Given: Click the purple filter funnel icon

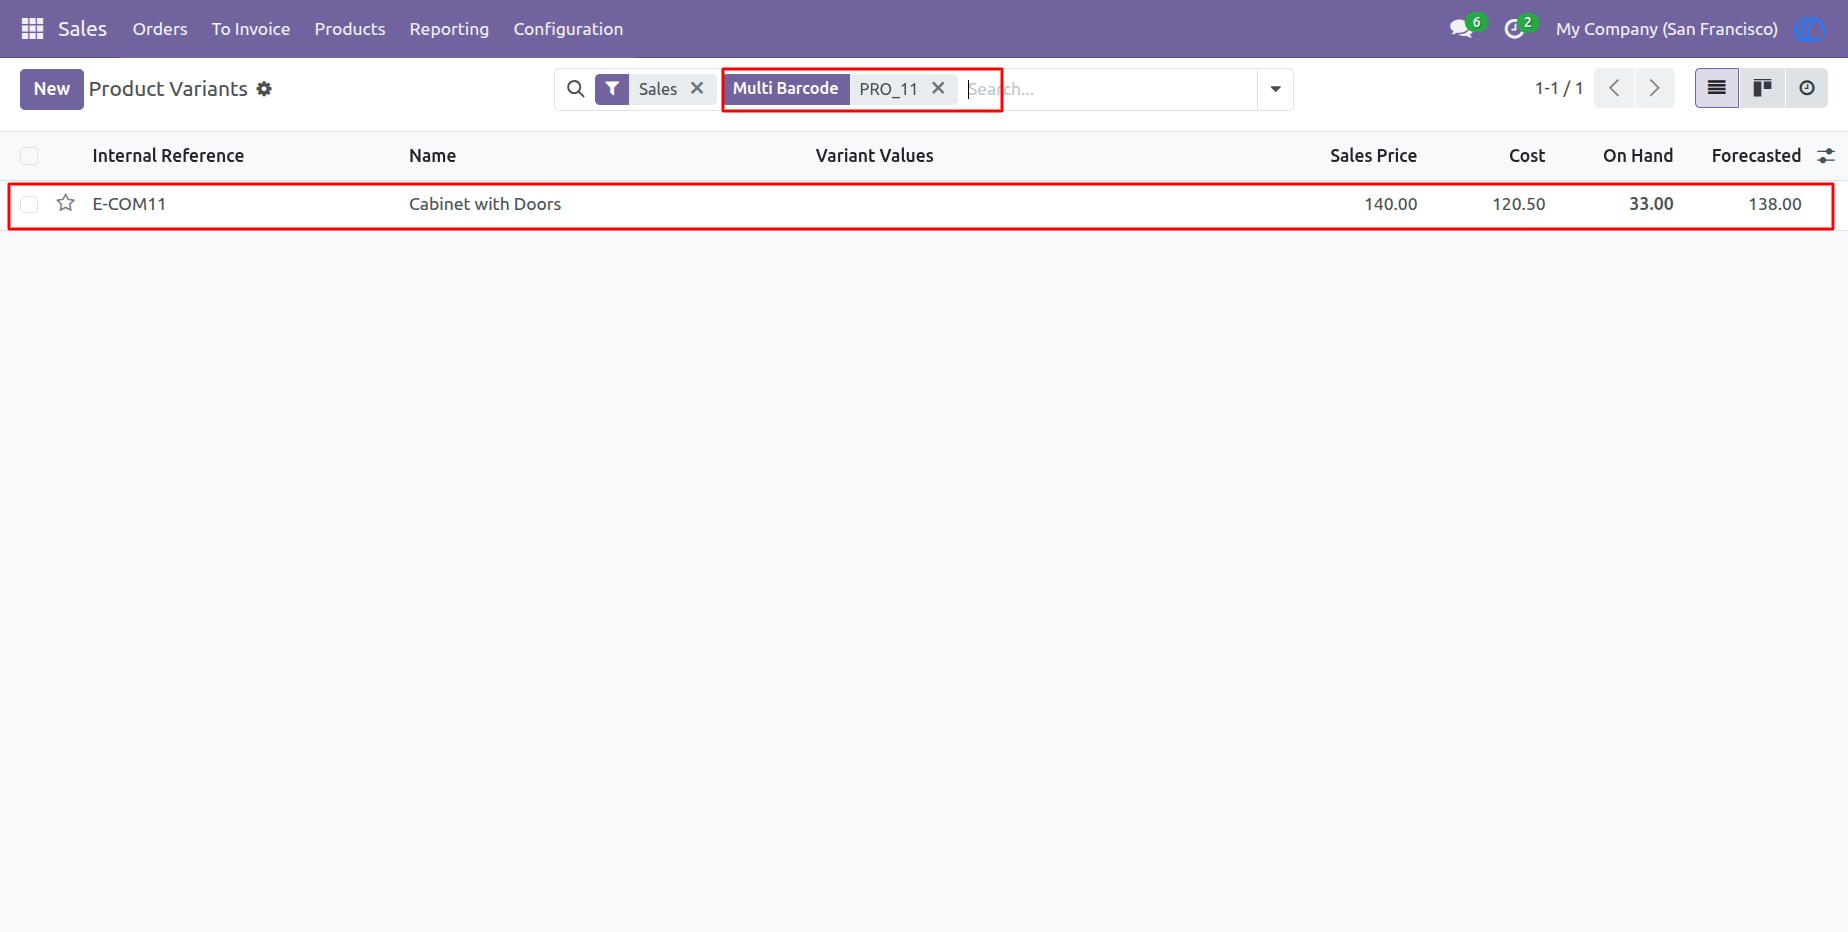Looking at the screenshot, I should (x=612, y=89).
